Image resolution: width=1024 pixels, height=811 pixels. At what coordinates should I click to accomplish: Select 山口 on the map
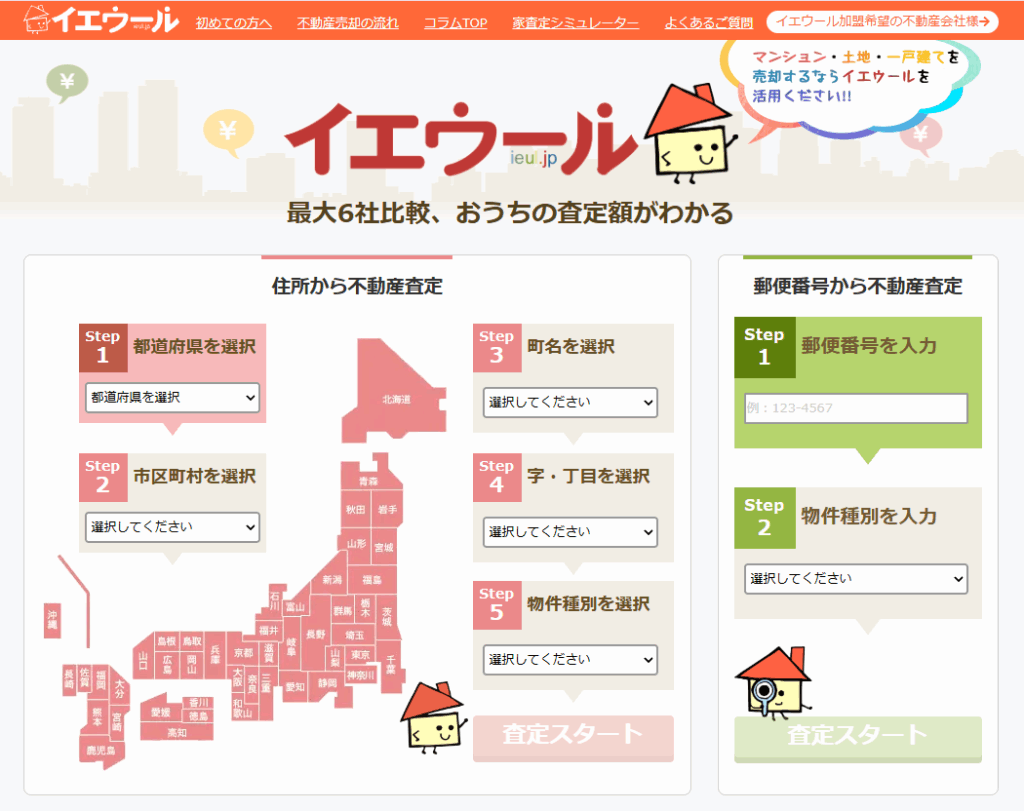pos(143,660)
